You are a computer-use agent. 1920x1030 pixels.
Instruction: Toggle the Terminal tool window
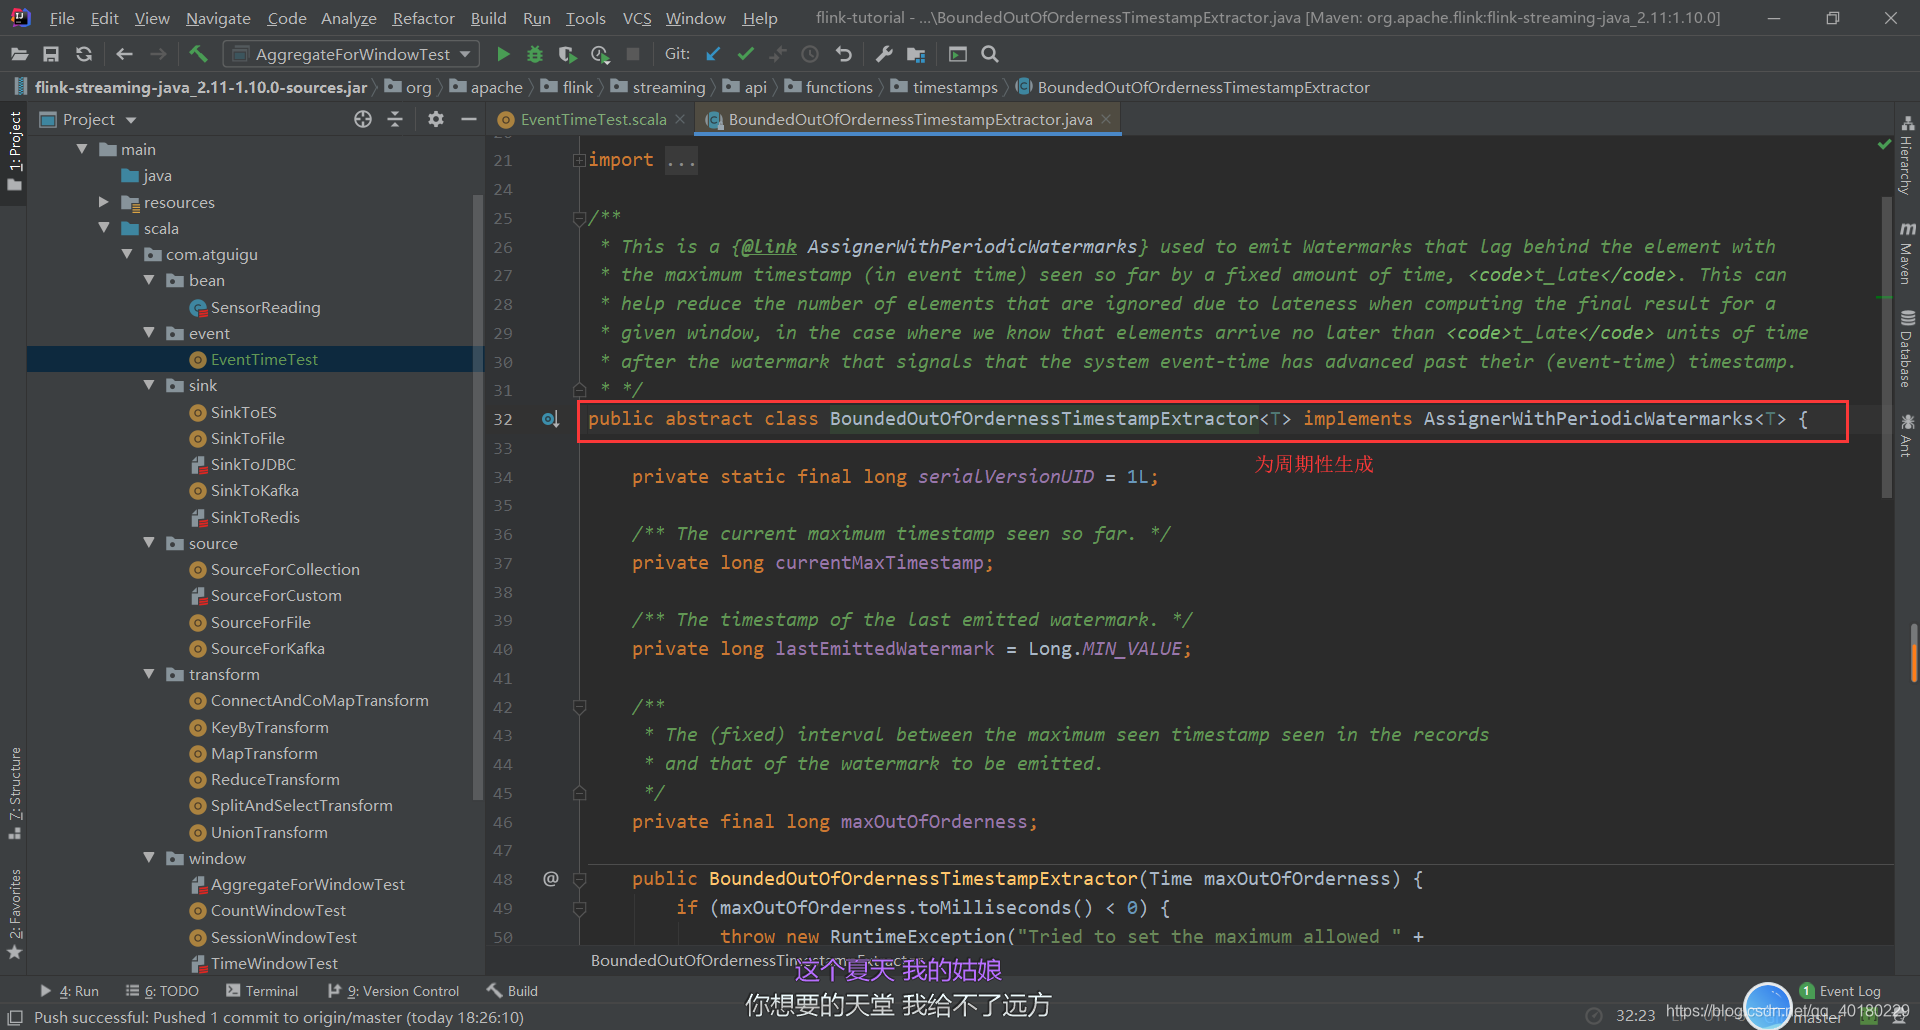[x=262, y=991]
